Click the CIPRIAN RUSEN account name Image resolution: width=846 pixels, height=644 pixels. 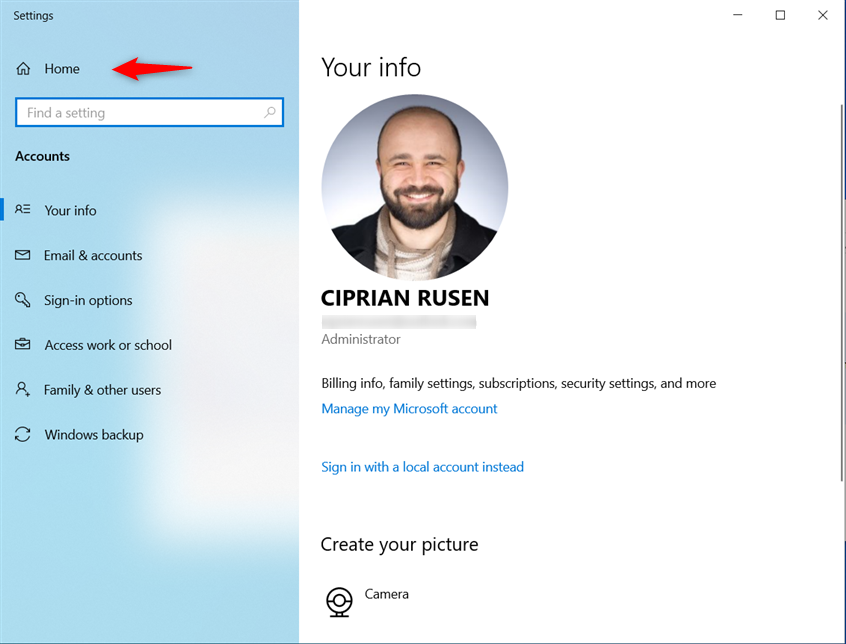pos(405,298)
